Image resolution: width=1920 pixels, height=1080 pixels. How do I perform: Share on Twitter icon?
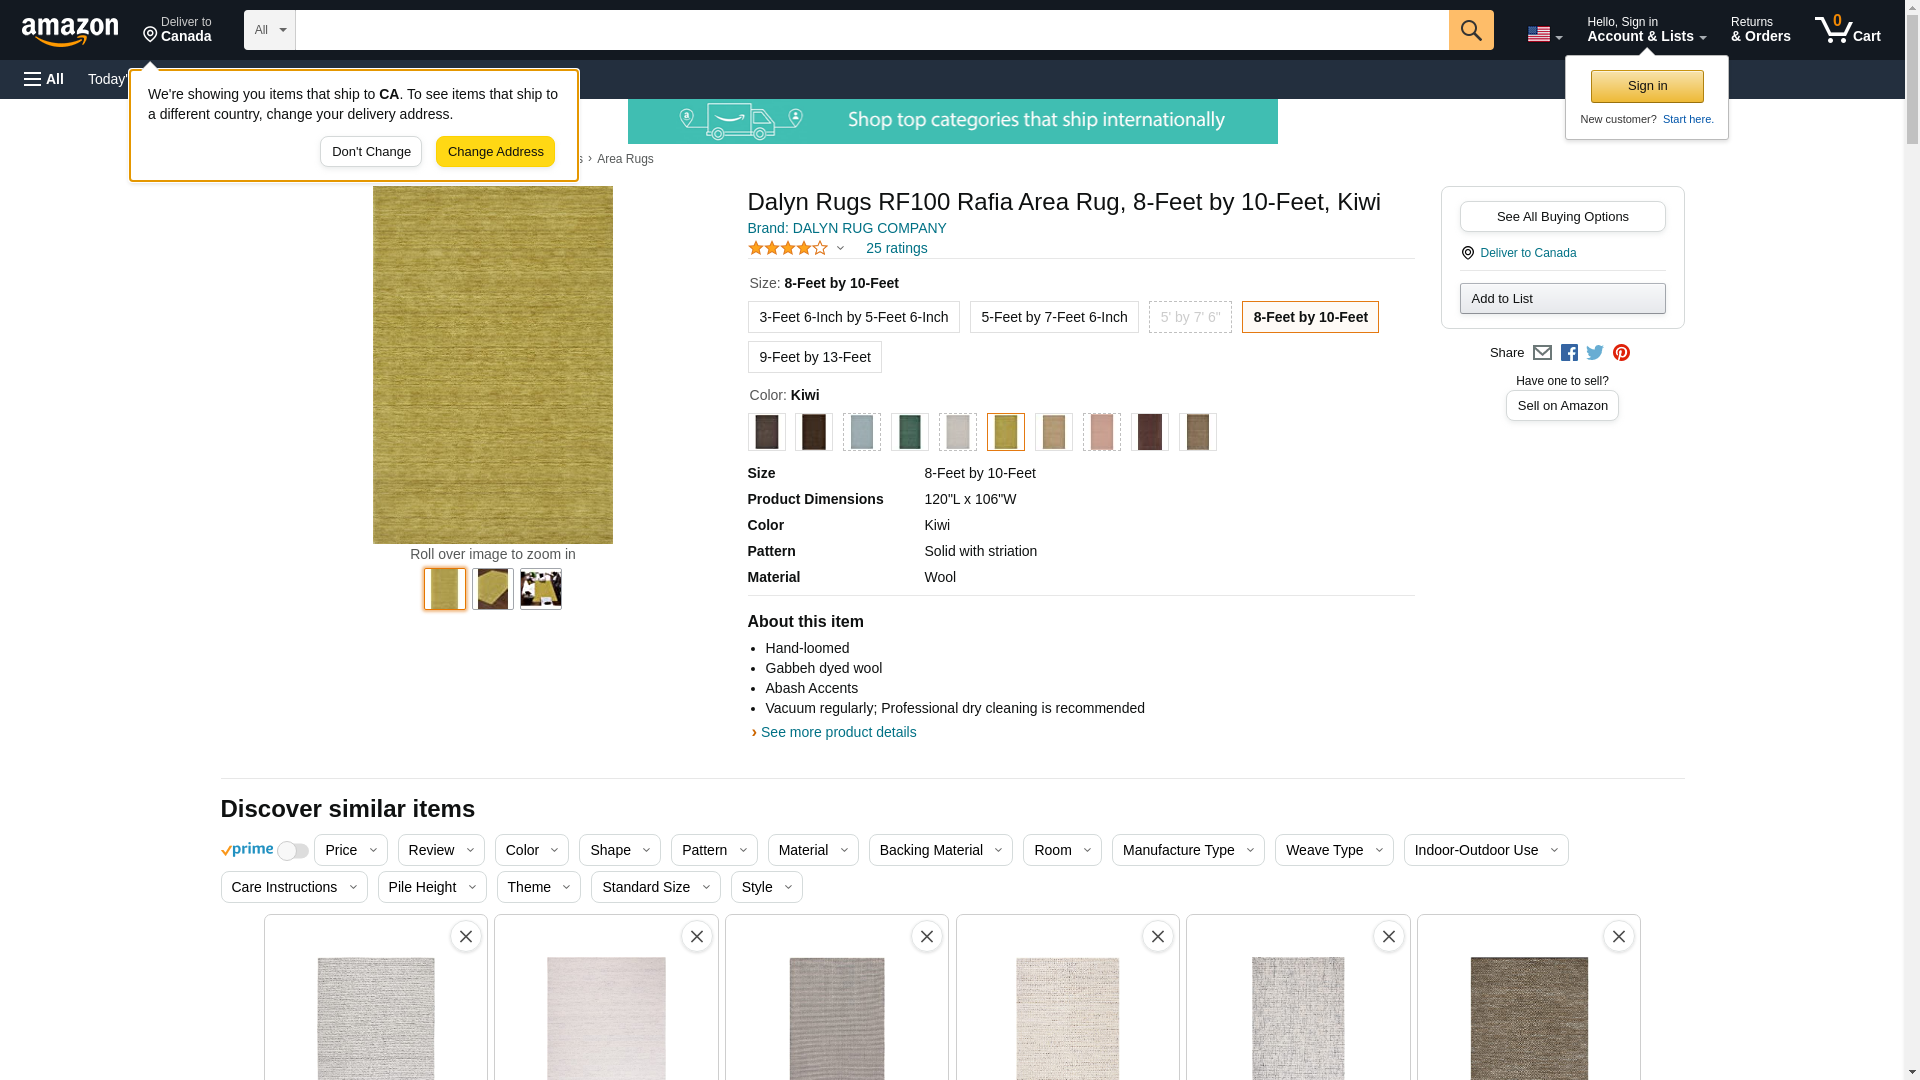(1595, 353)
